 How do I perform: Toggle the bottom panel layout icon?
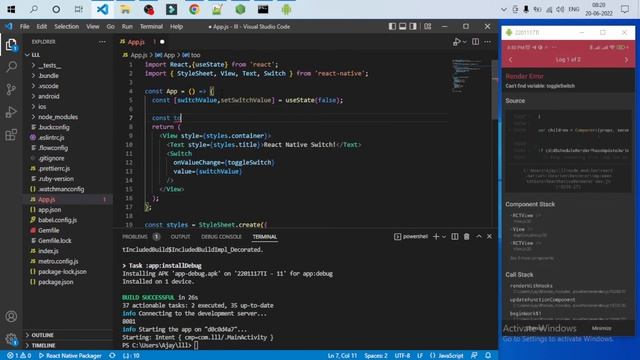point(402,27)
